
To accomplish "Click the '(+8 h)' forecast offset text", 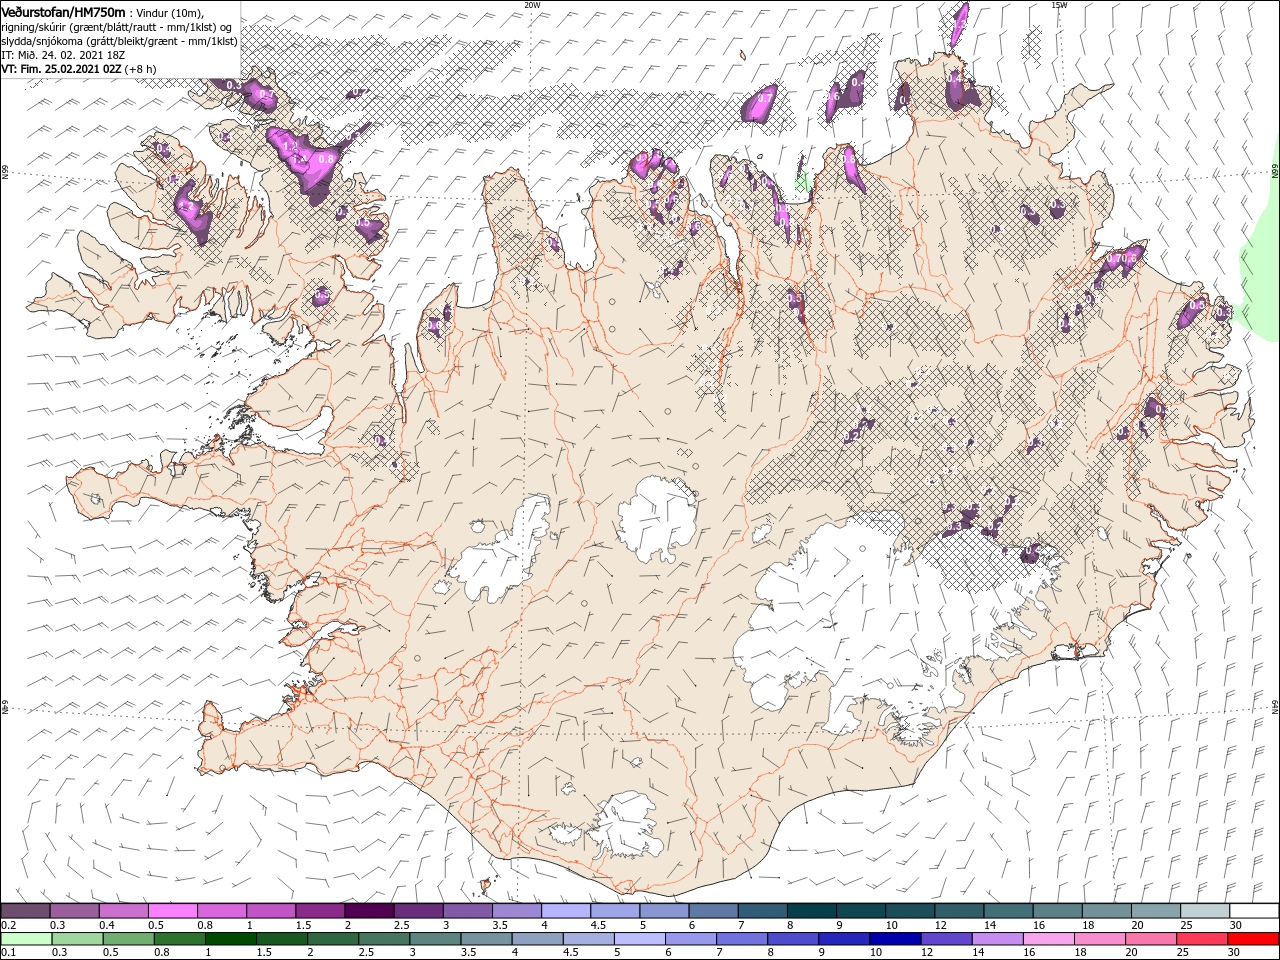I will pos(141,70).
